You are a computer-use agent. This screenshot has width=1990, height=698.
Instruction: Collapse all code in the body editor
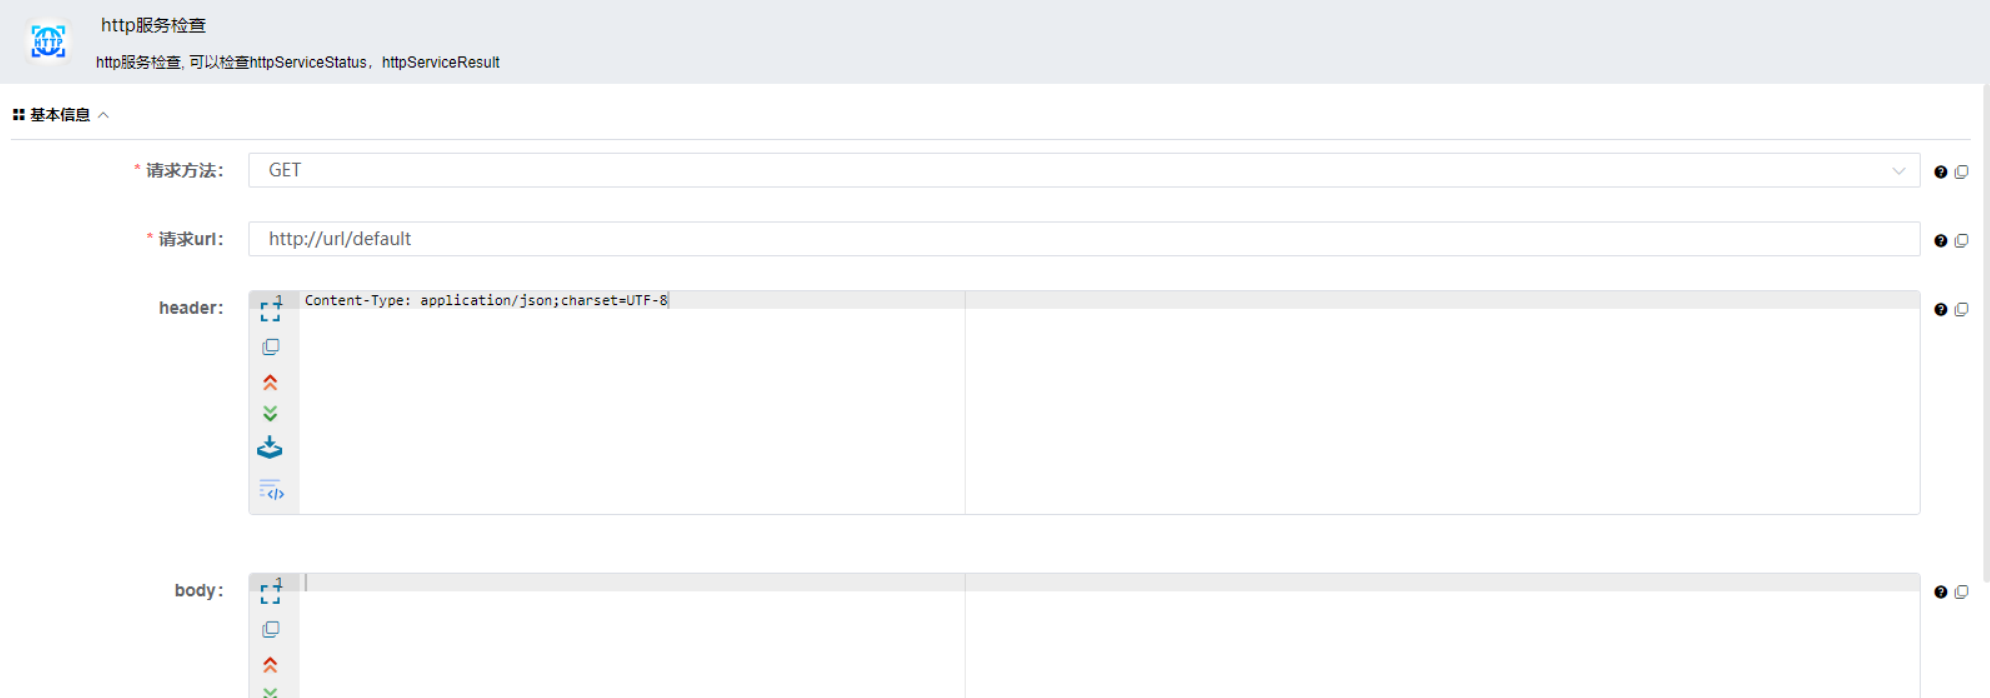tap(270, 664)
